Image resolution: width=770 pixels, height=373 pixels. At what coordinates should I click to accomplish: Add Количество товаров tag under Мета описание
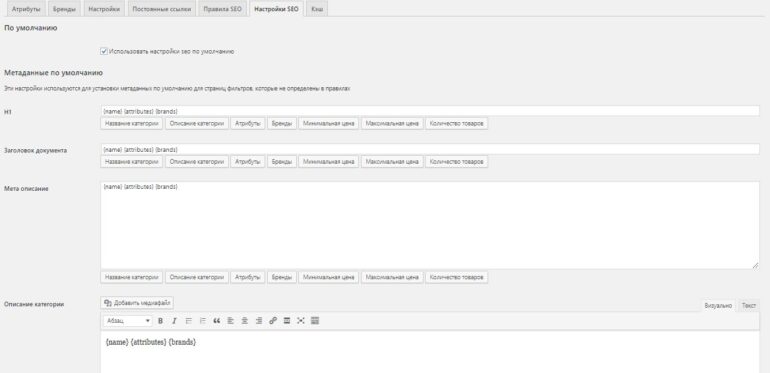point(457,277)
